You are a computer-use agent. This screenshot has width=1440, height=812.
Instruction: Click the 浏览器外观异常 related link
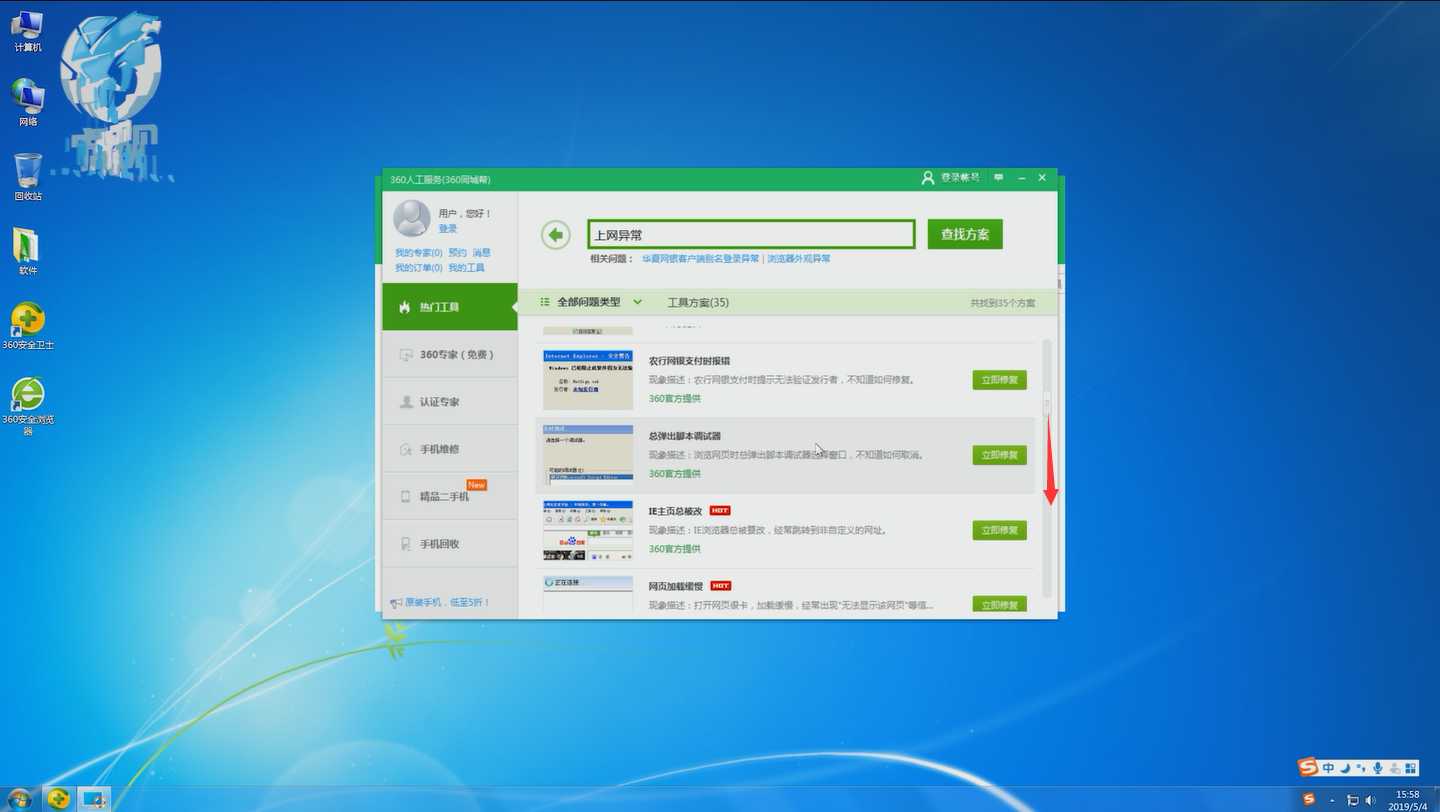pos(799,259)
